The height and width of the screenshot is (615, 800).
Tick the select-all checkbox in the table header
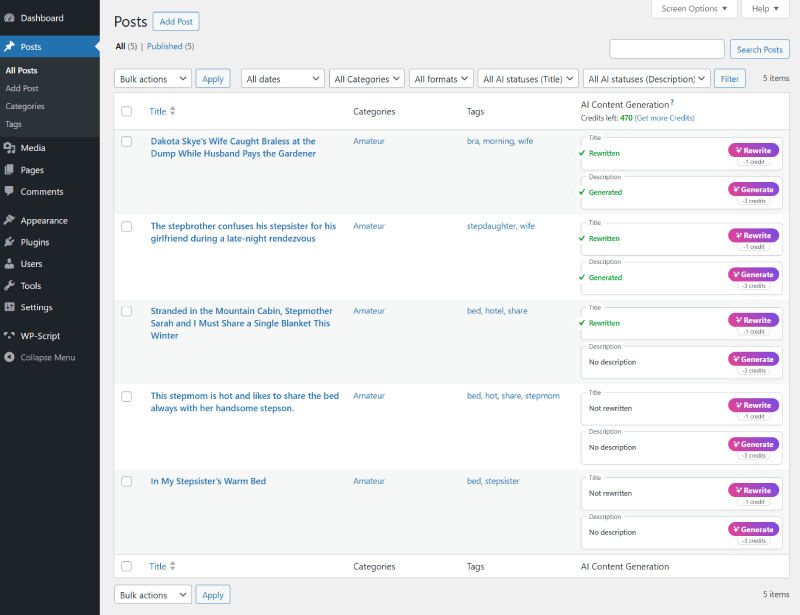tap(126, 111)
